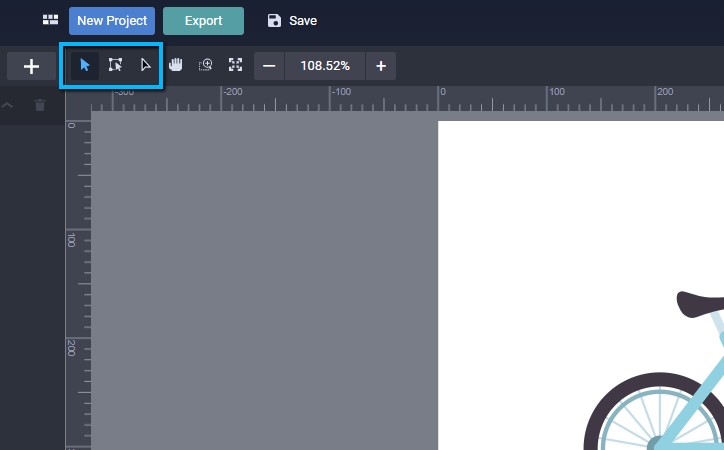Click the 108.52% zoom value field
The image size is (724, 450).
click(x=325, y=66)
